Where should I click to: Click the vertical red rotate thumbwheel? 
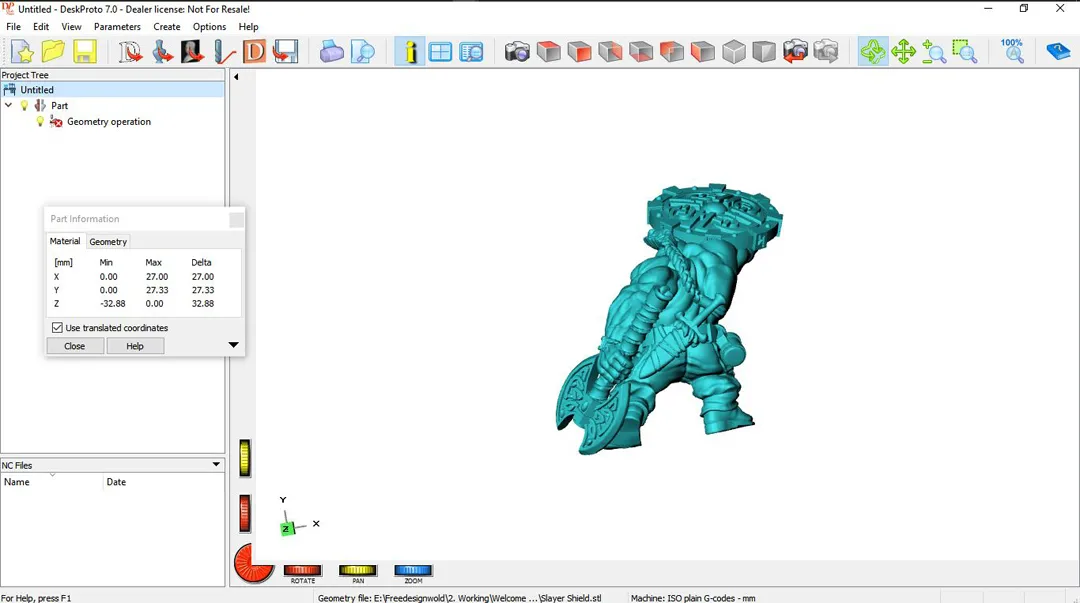pyautogui.click(x=245, y=513)
